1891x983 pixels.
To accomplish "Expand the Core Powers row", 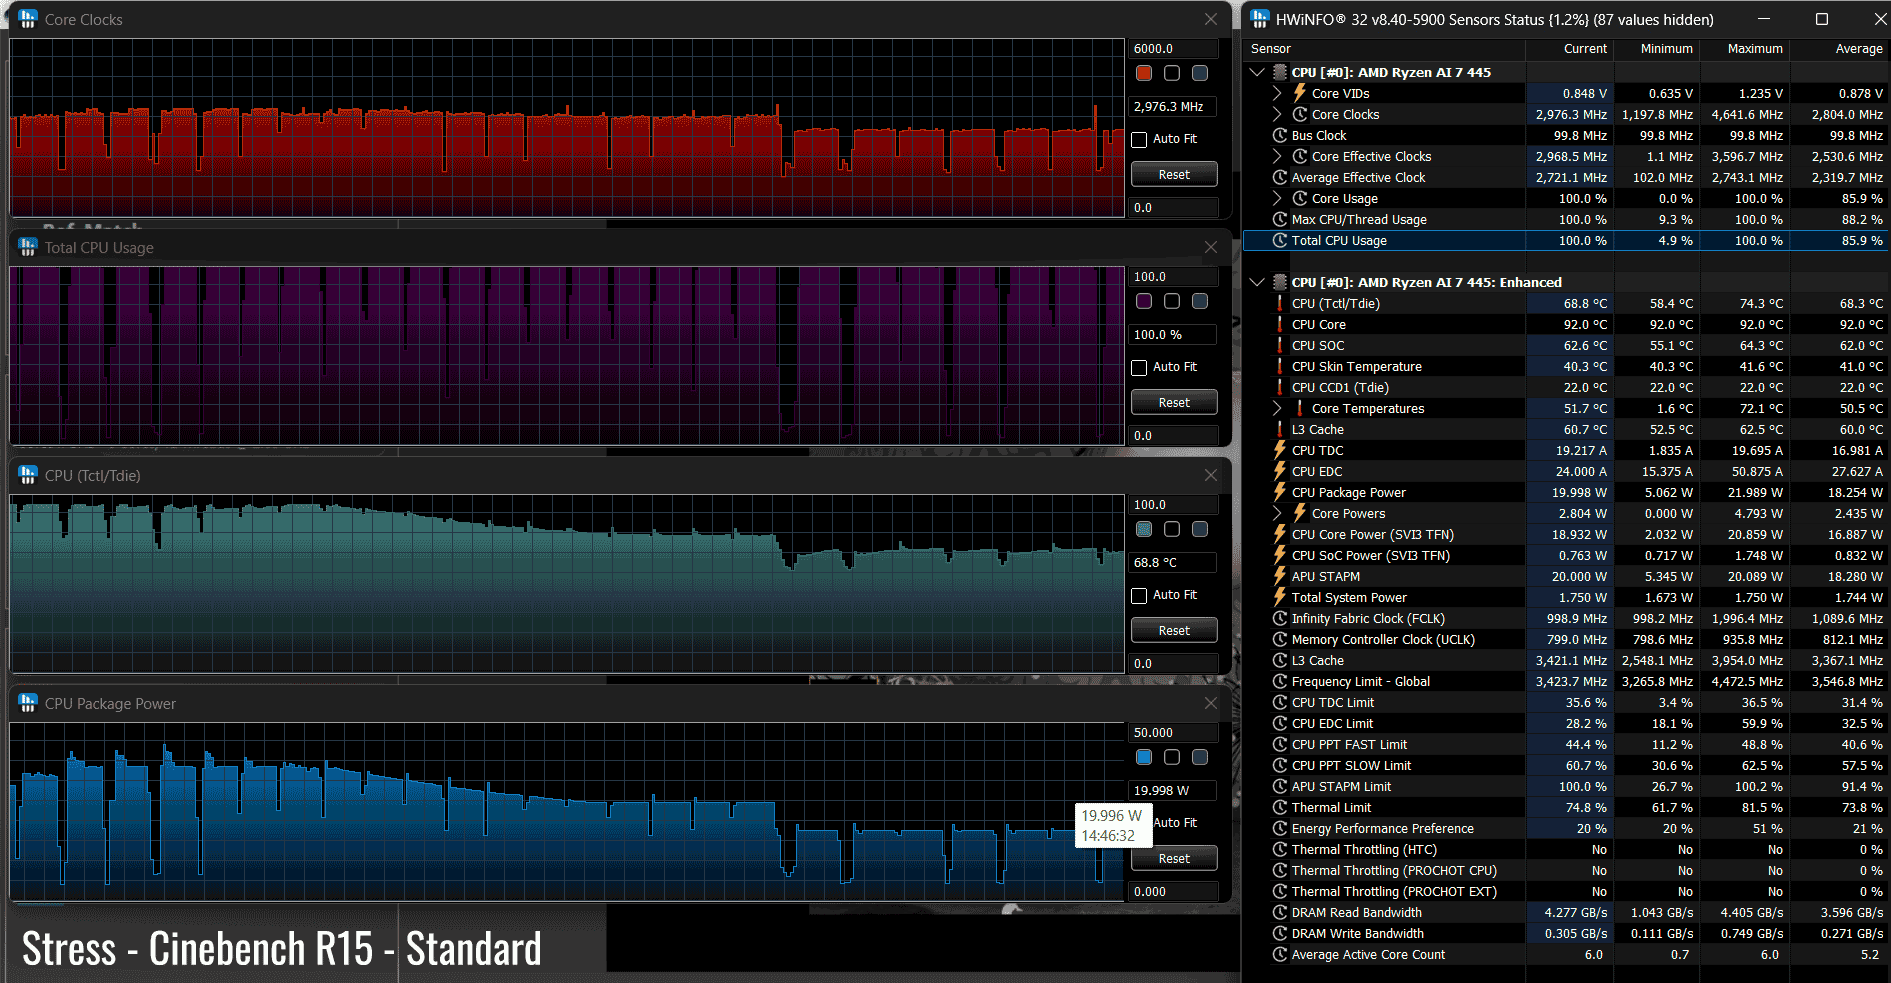I will click(x=1277, y=513).
